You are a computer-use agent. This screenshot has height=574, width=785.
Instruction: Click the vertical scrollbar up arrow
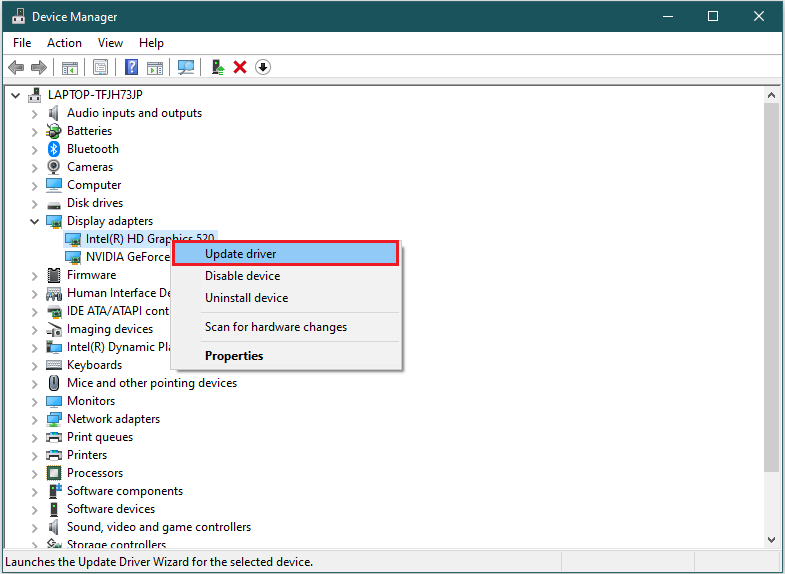pos(771,95)
